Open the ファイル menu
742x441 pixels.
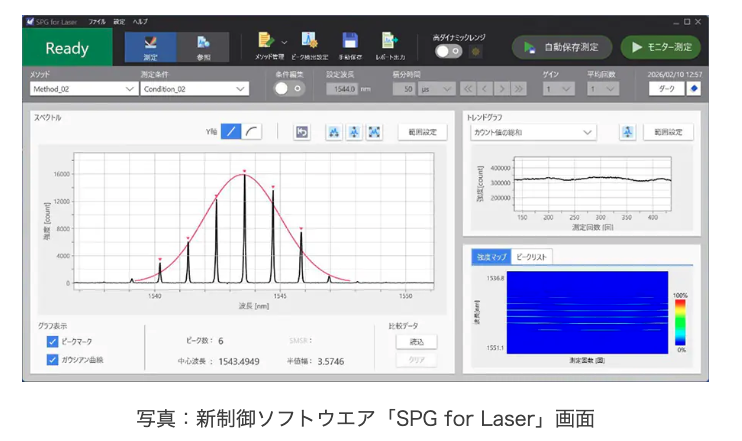[x=97, y=20]
